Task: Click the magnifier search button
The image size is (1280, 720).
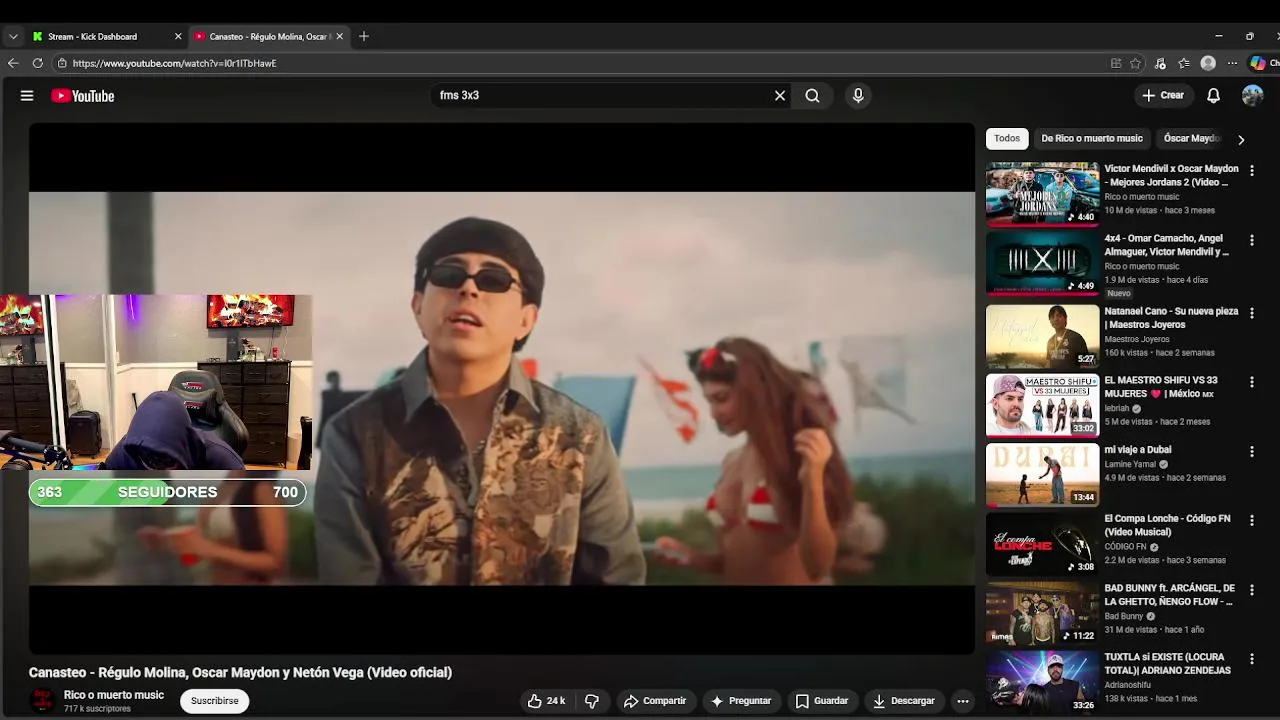Action: coord(812,96)
